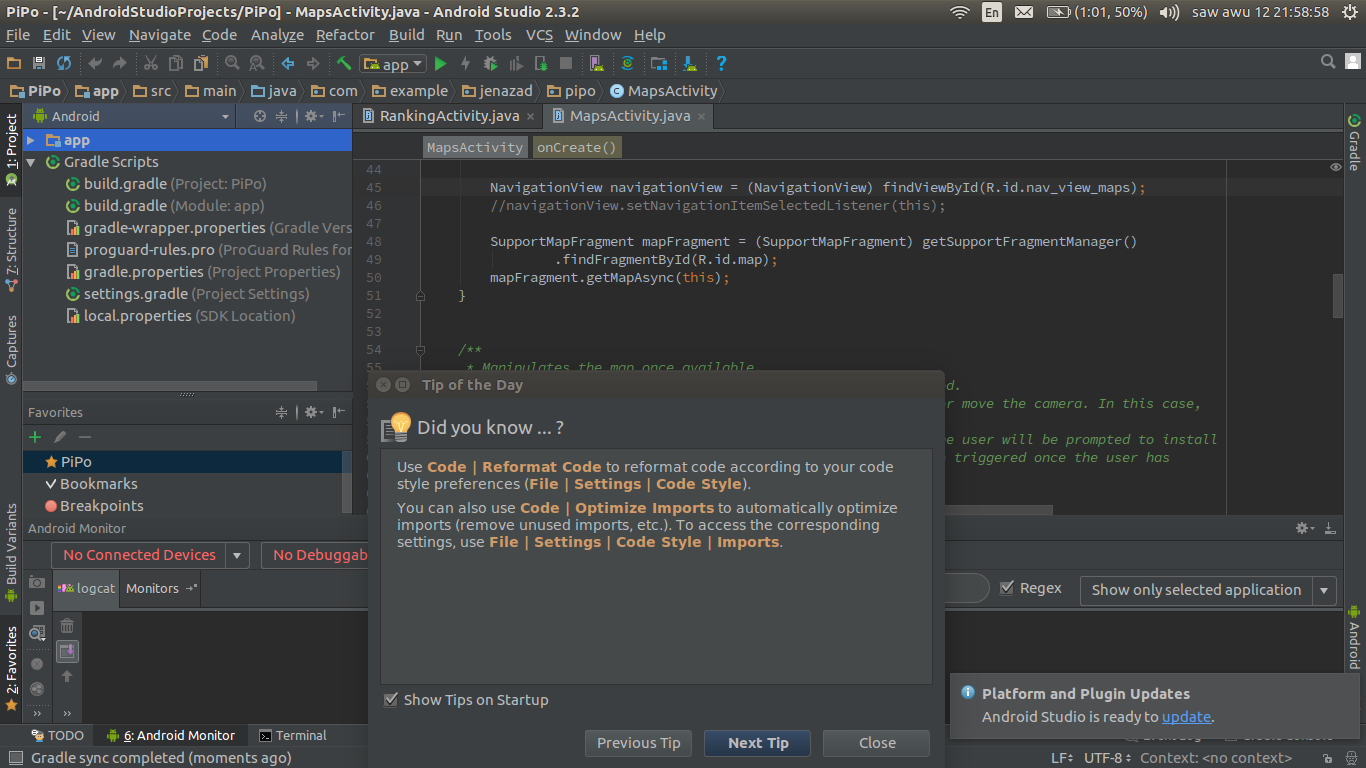Screen dimensions: 1366x768
Task: Open the No Connected Devices dropdown arrow
Action: tap(237, 555)
